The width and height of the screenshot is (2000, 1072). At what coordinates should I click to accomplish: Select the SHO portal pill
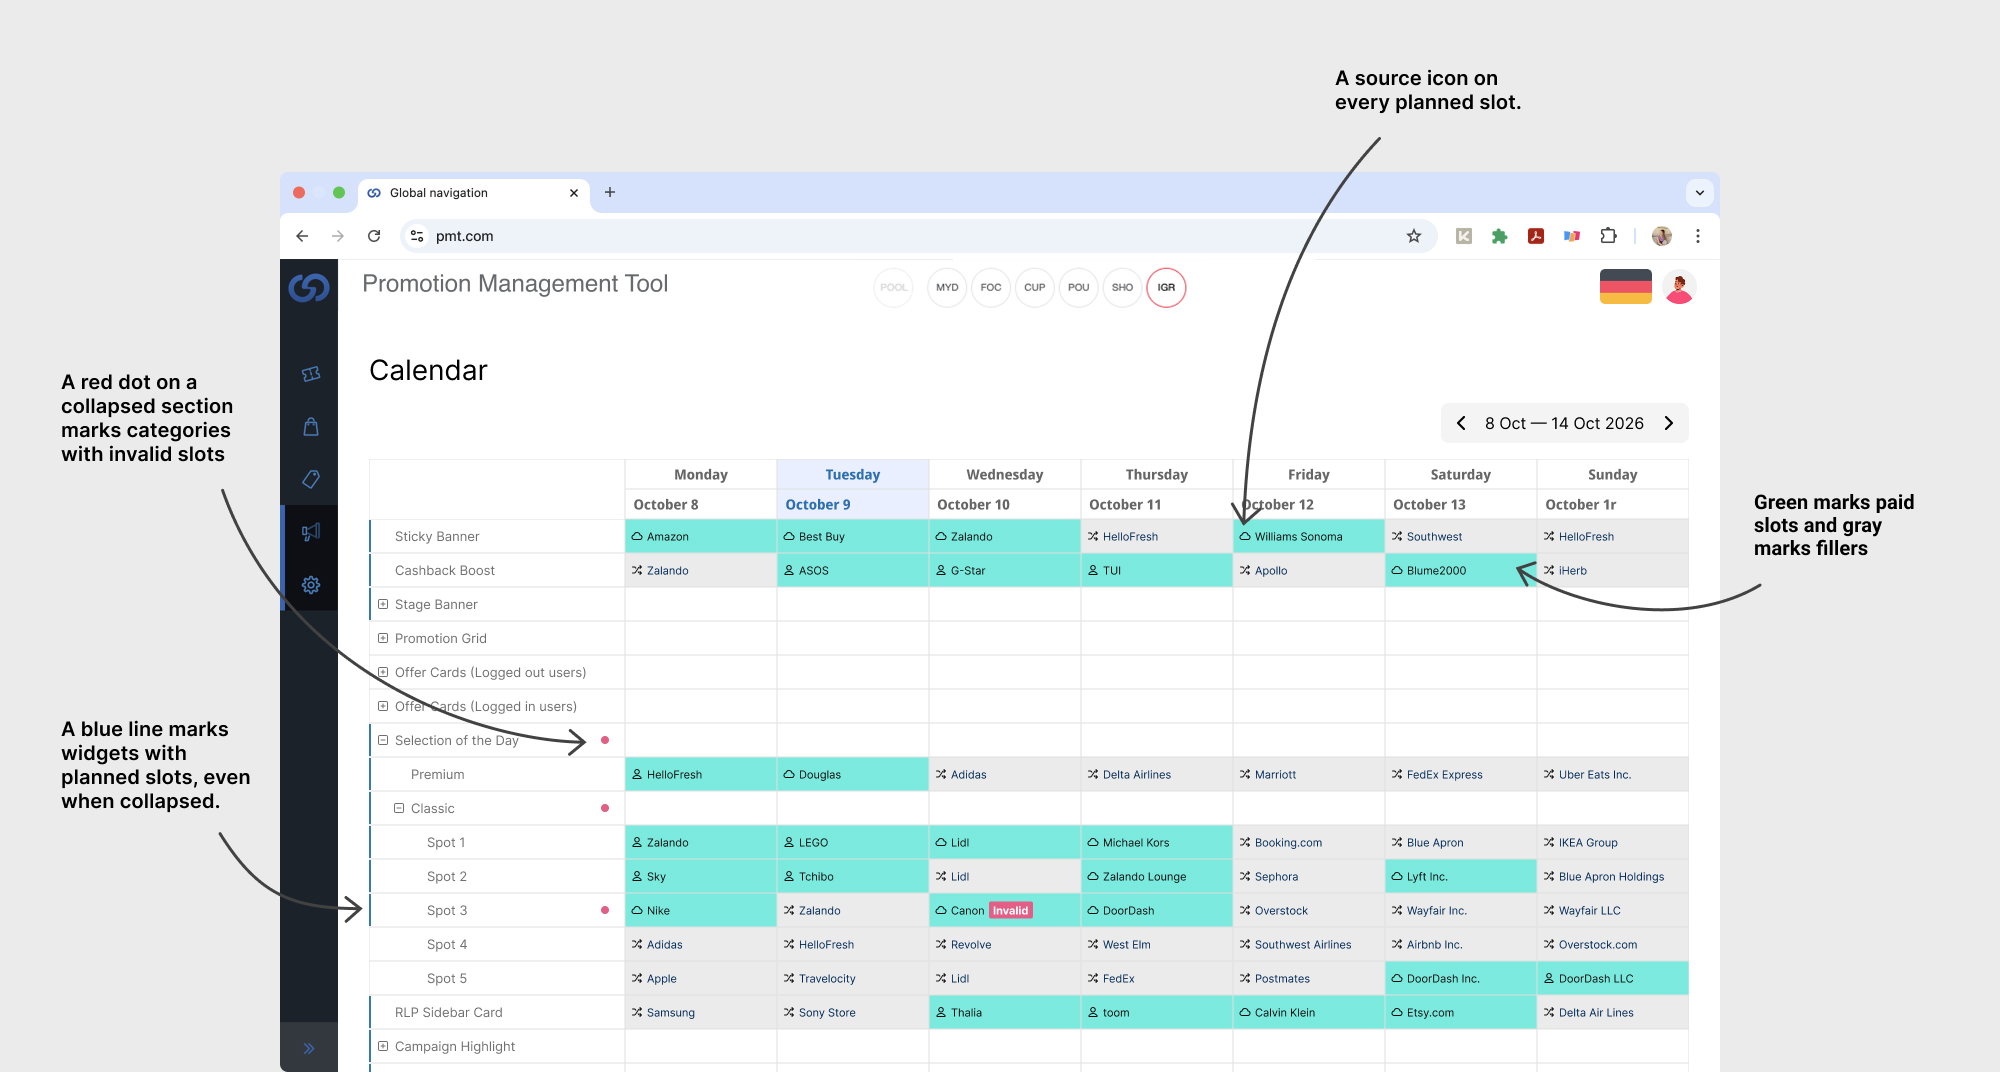click(1123, 288)
